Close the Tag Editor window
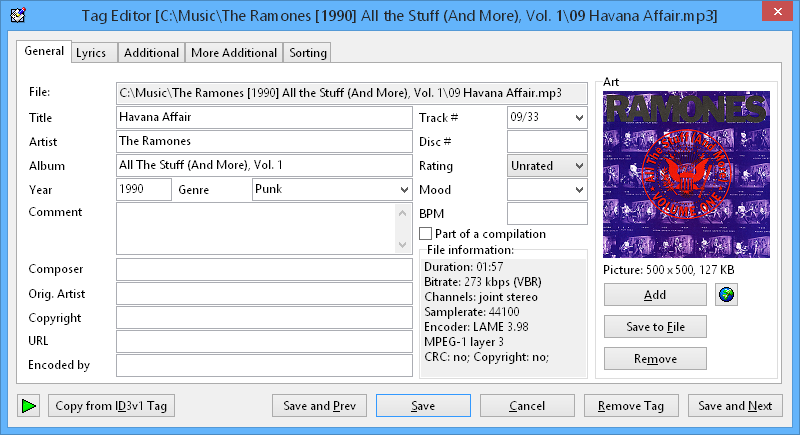The image size is (800, 435). pos(777,11)
